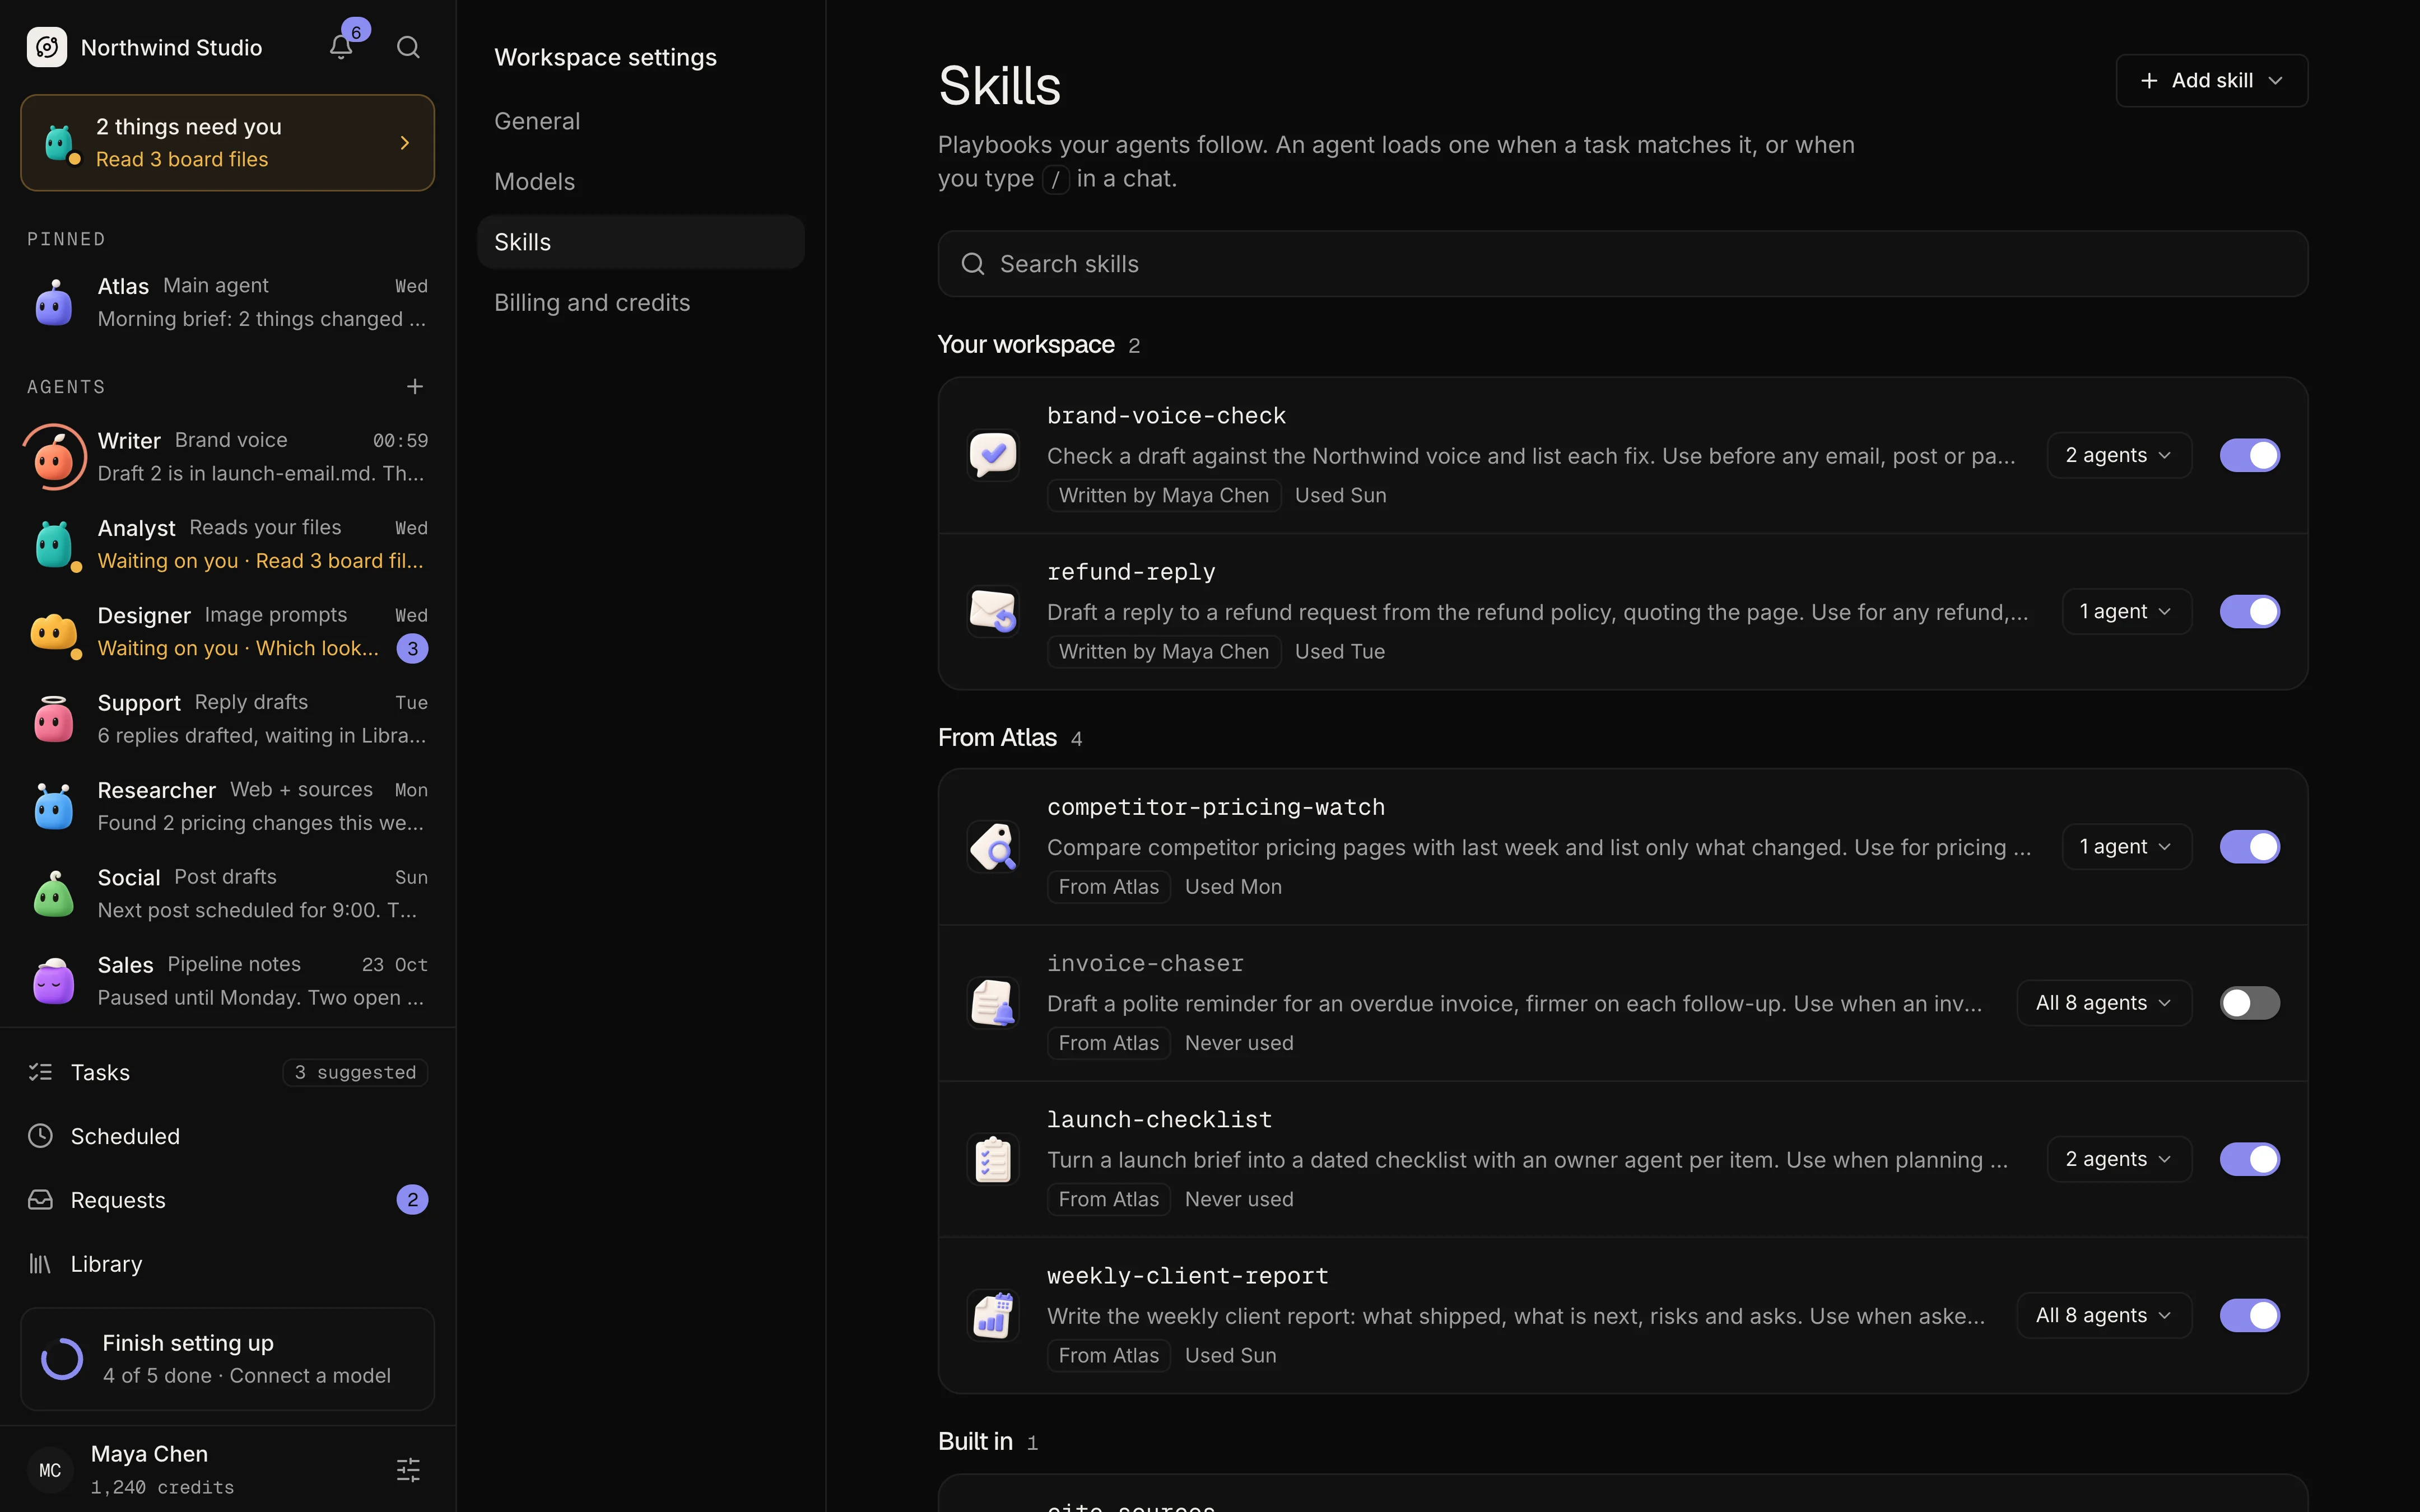The height and width of the screenshot is (1512, 2420).
Task: Open General workspace settings
Action: [641, 121]
